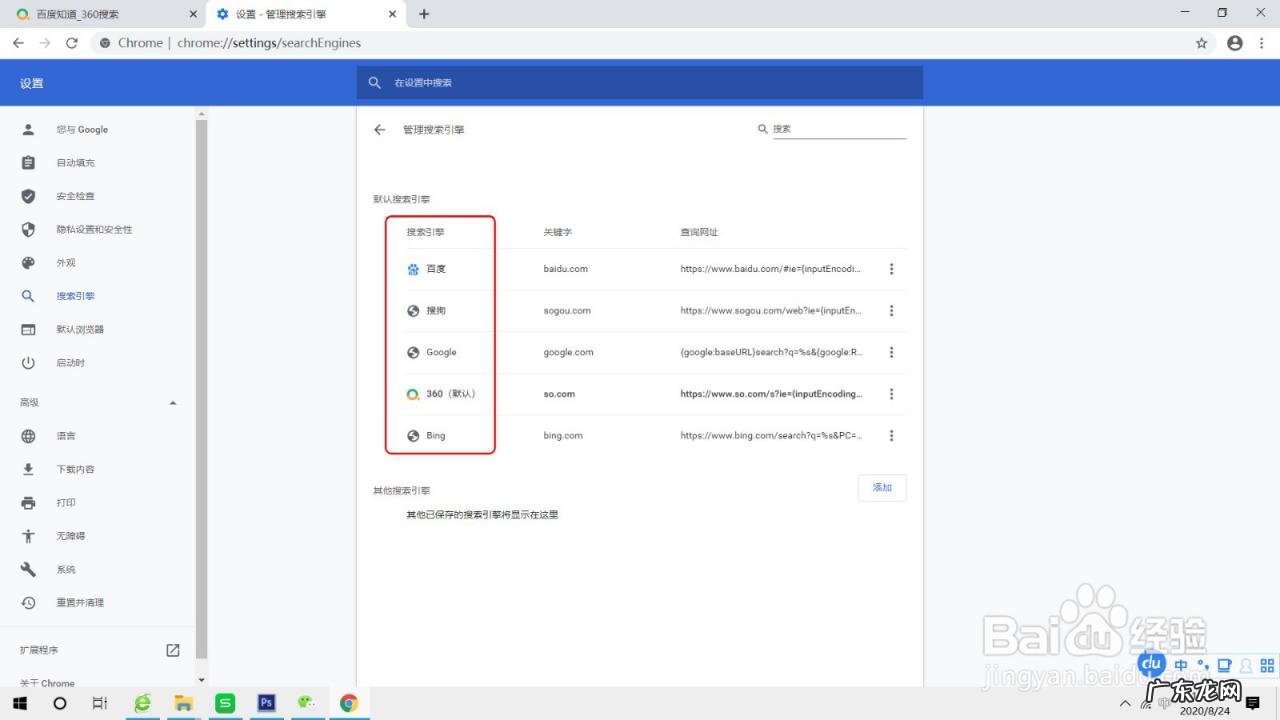This screenshot has width=1280, height=720.
Task: Expand hidden icons chevron in system tray
Action: [x=1124, y=703]
